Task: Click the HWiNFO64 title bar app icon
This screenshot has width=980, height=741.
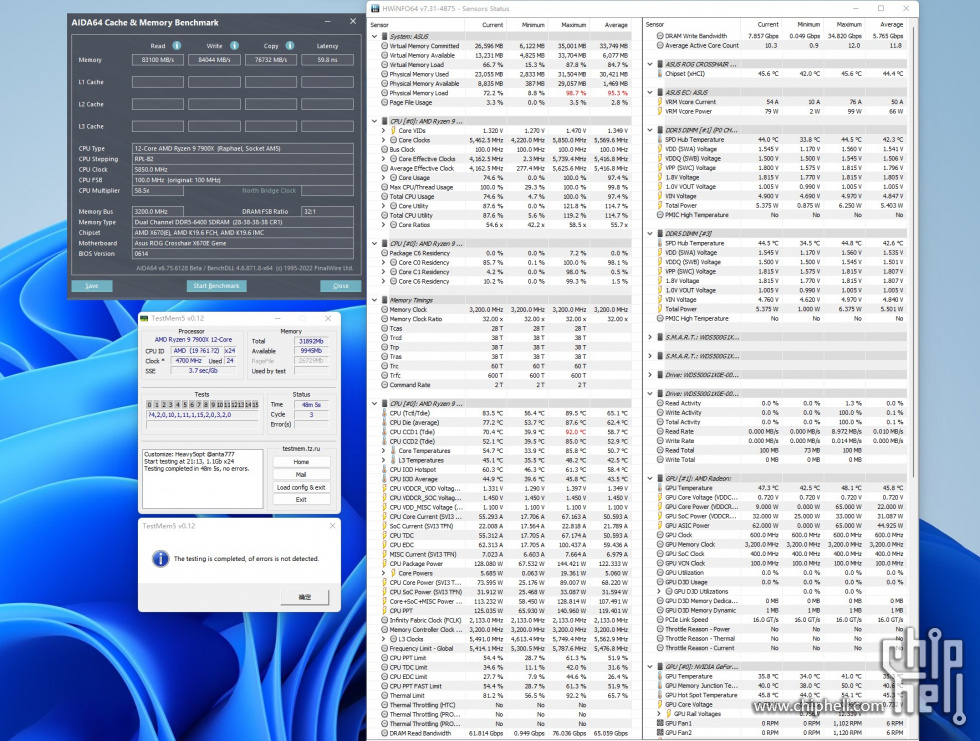Action: tap(375, 9)
